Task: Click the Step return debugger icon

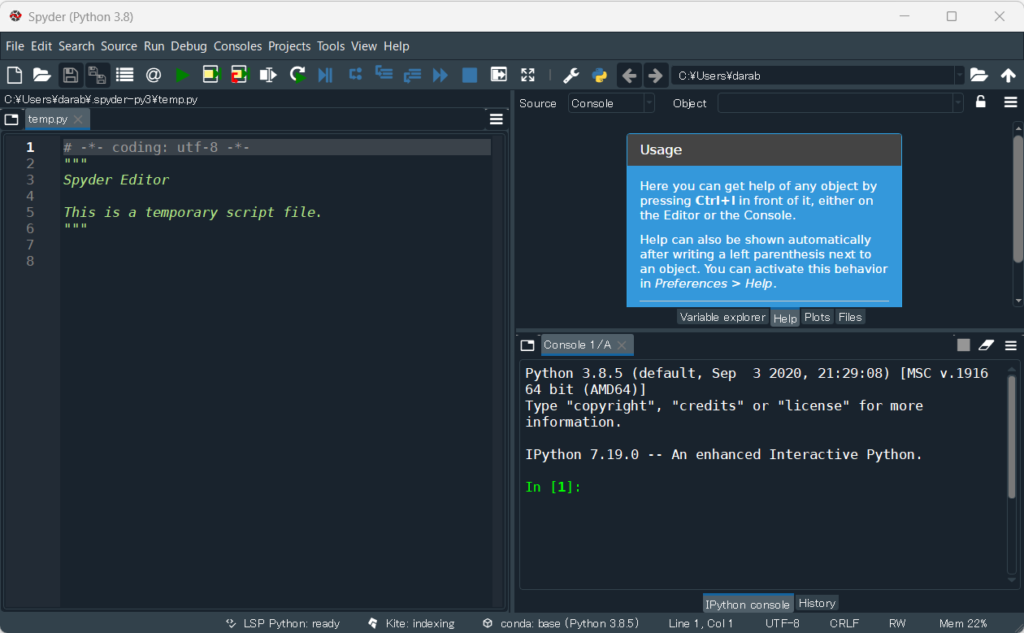Action: [412, 75]
